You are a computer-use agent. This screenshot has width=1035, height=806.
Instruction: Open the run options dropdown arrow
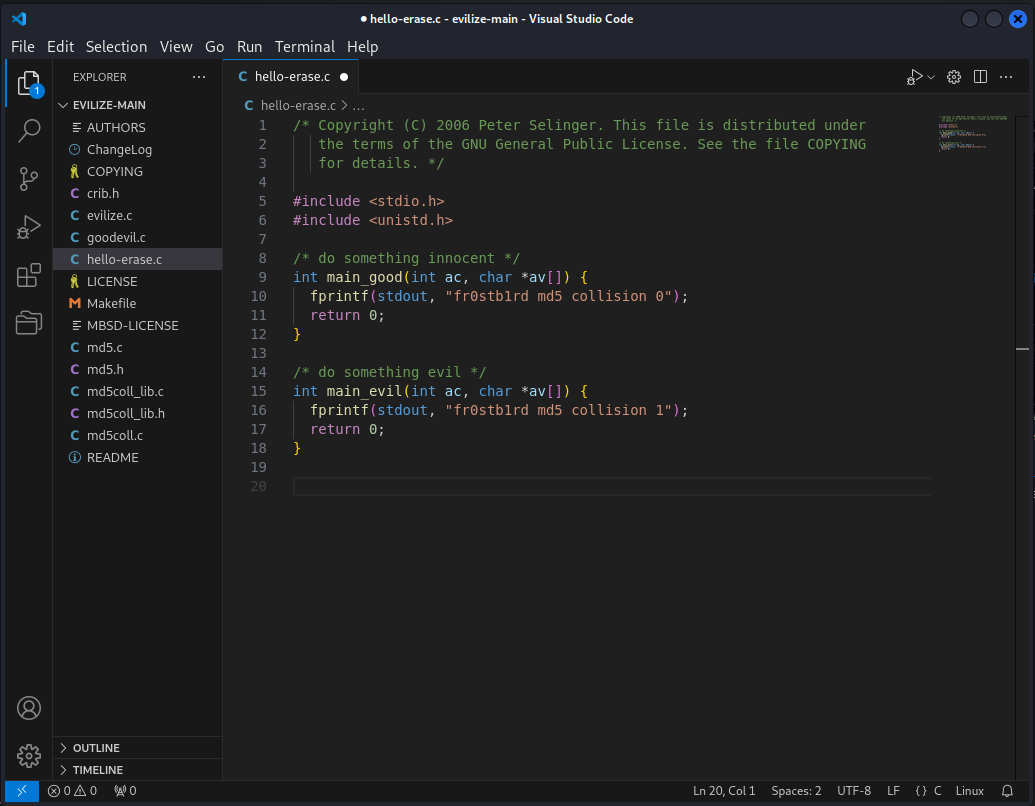tap(931, 77)
